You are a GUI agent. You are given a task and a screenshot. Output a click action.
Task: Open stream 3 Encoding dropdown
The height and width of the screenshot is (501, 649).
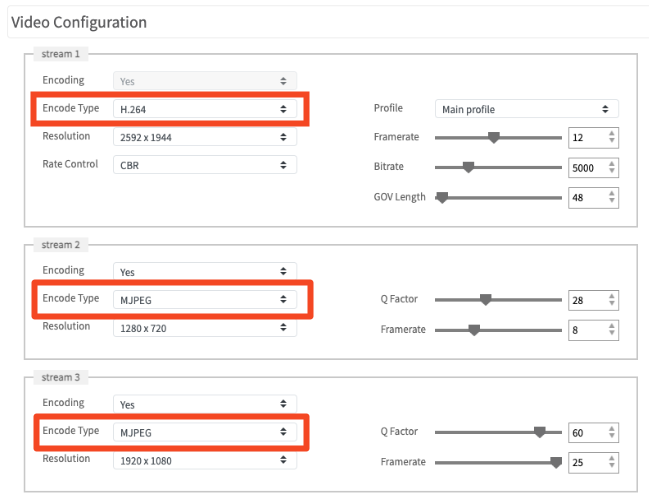[x=204, y=404]
